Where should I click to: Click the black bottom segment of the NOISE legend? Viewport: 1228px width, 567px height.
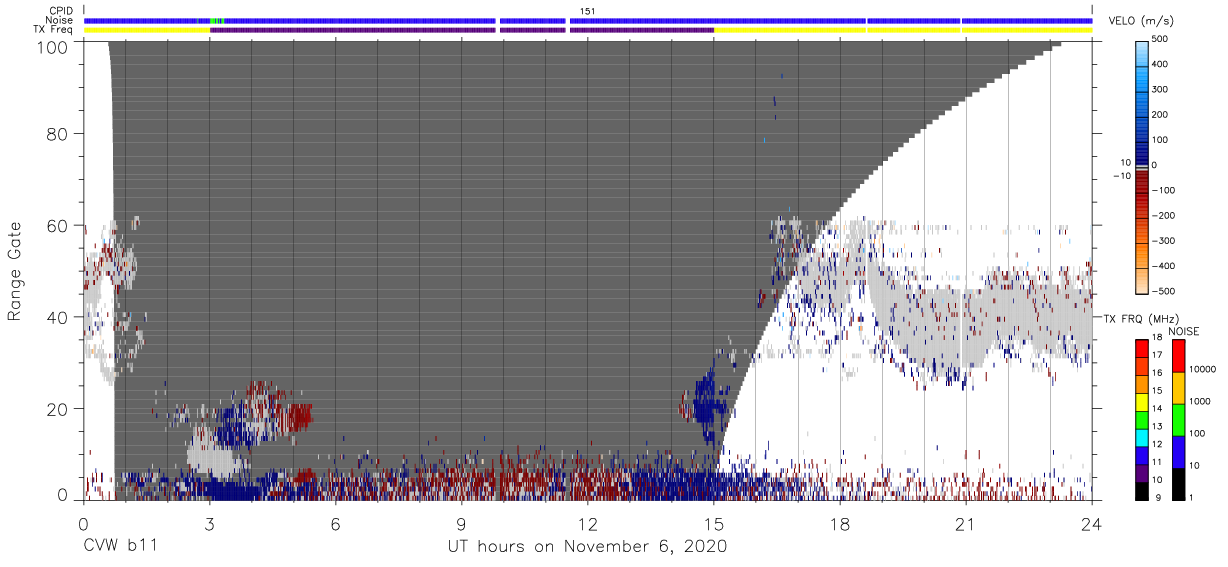click(1178, 483)
